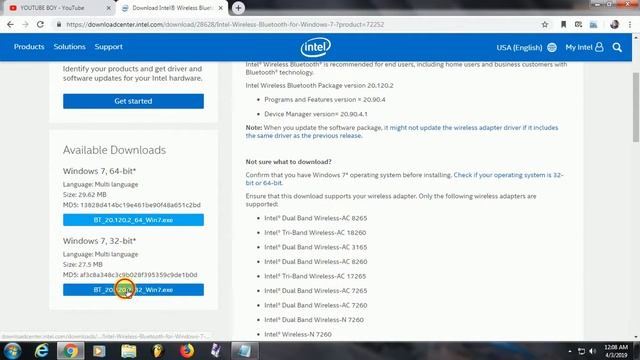Download BT_20.120.2_64_Win7.exe
Viewport: 640px width, 360px height.
133,220
